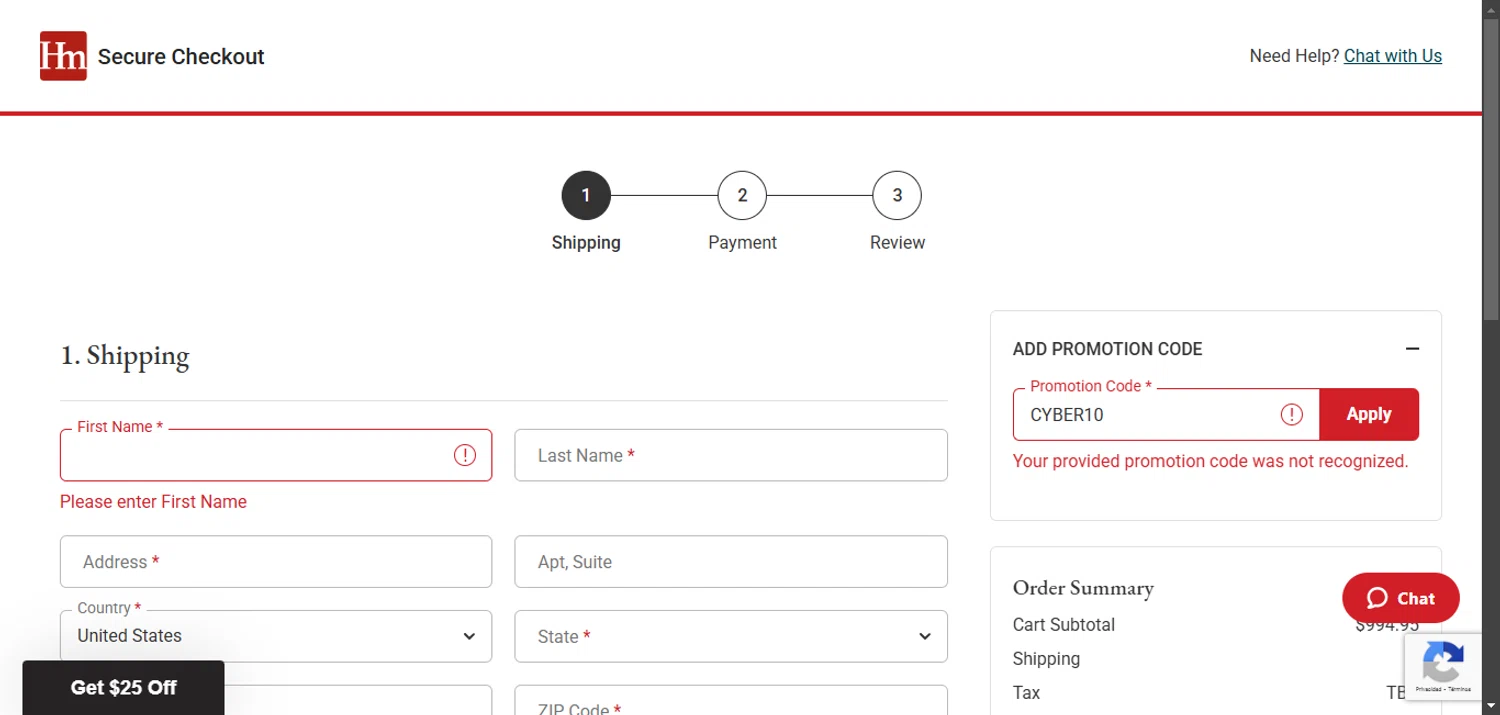Click promotion code error alert icon
Image resolution: width=1500 pixels, height=715 pixels.
coord(1292,414)
